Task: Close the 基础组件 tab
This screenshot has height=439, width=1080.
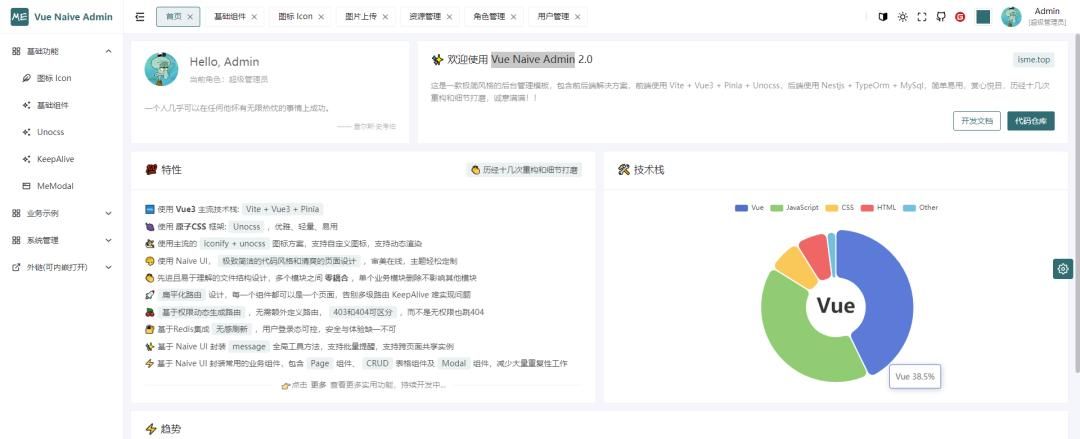Action: 254,17
